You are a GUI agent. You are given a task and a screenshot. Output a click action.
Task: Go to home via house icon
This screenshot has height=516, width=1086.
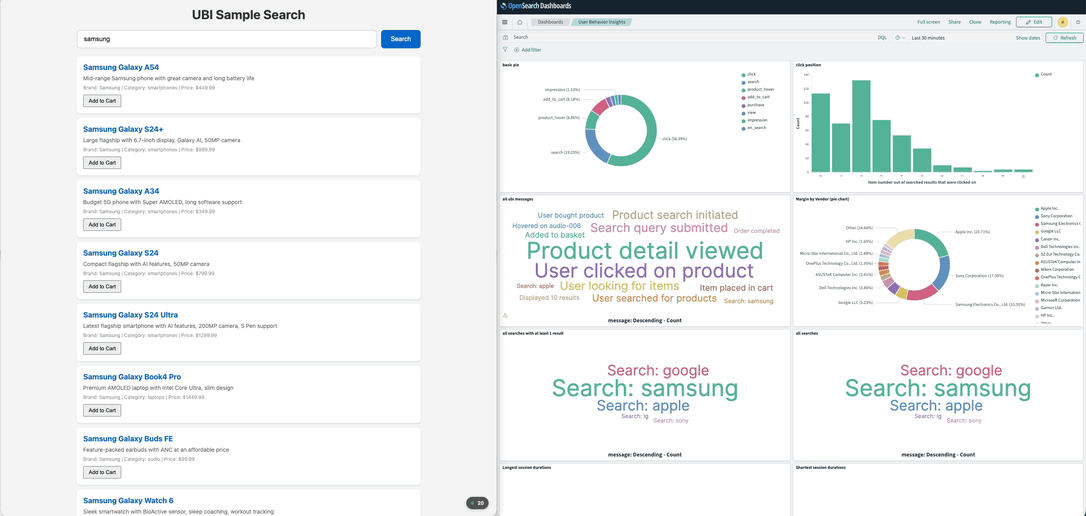click(519, 22)
